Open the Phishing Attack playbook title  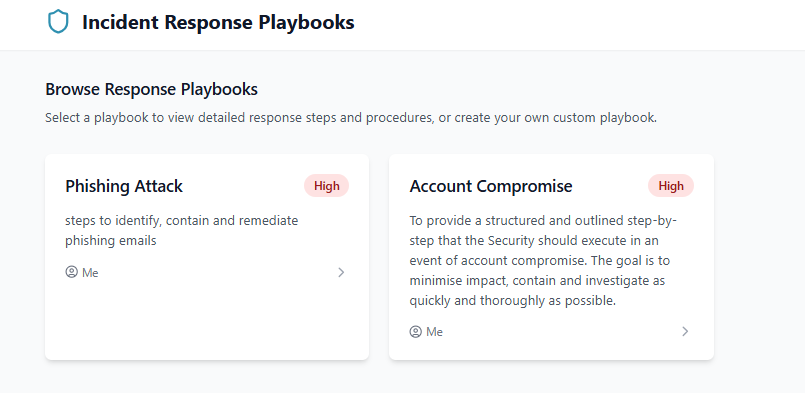124,186
